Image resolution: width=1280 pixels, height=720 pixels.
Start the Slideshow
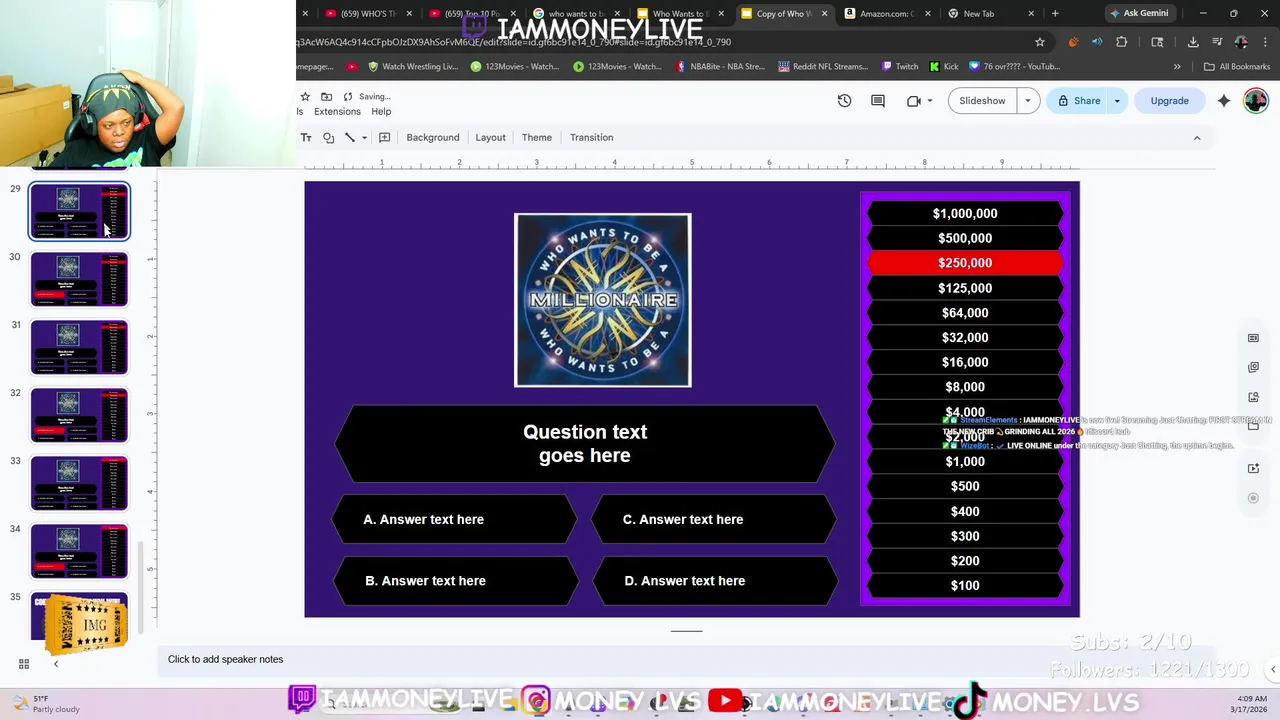tap(983, 101)
